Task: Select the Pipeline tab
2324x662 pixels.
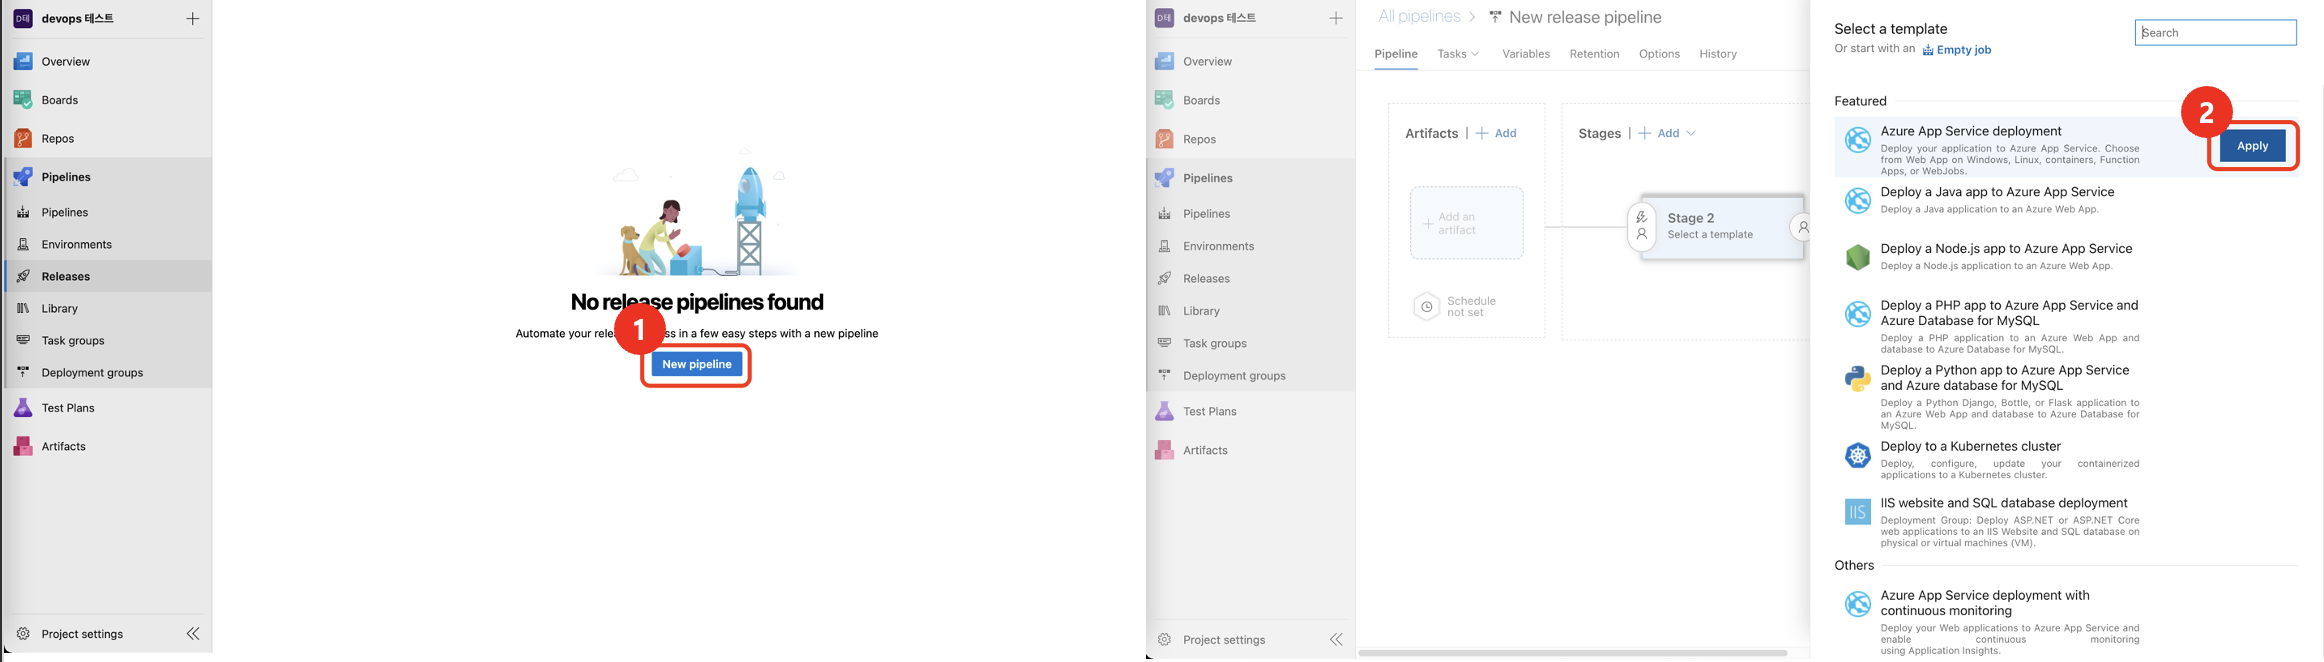Action: tap(1396, 54)
